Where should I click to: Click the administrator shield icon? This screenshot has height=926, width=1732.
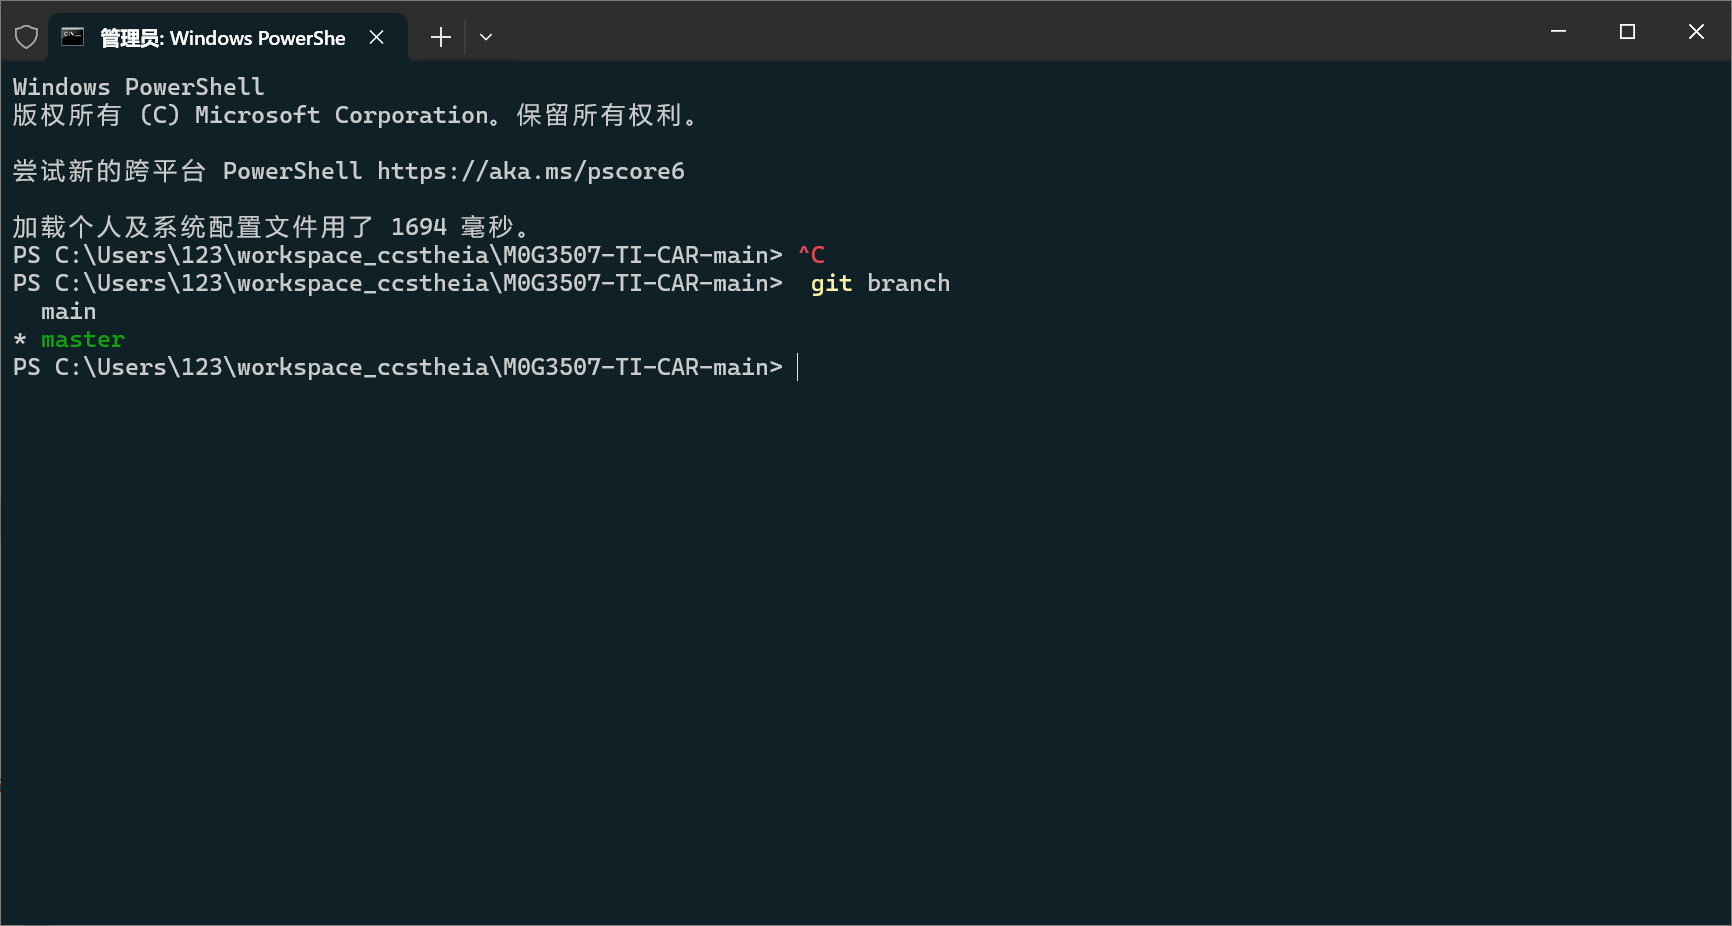tap(26, 38)
